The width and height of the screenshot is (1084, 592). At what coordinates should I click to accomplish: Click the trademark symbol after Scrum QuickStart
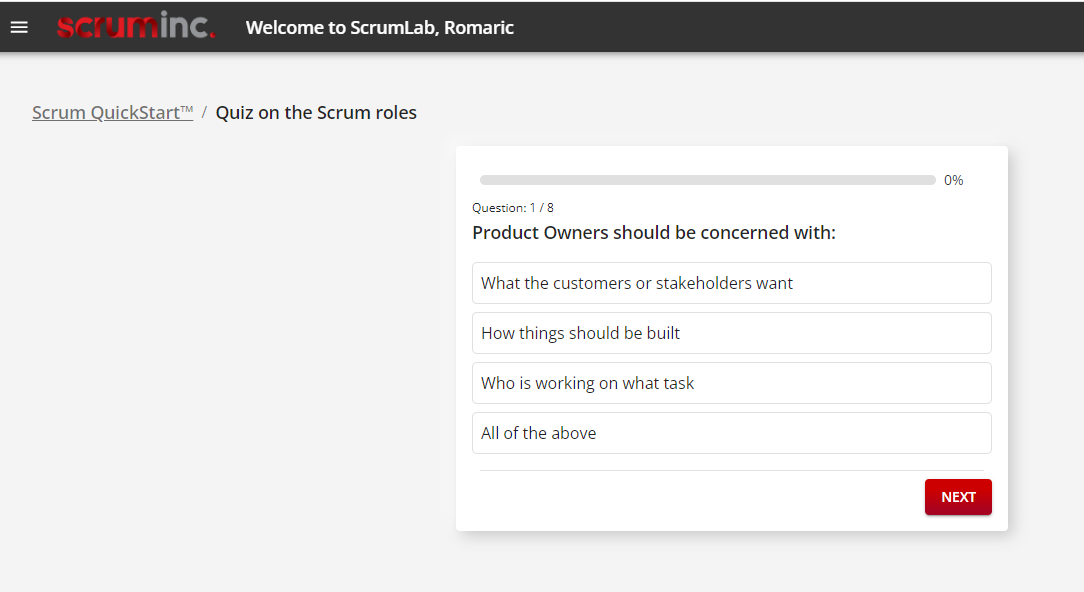(x=187, y=109)
